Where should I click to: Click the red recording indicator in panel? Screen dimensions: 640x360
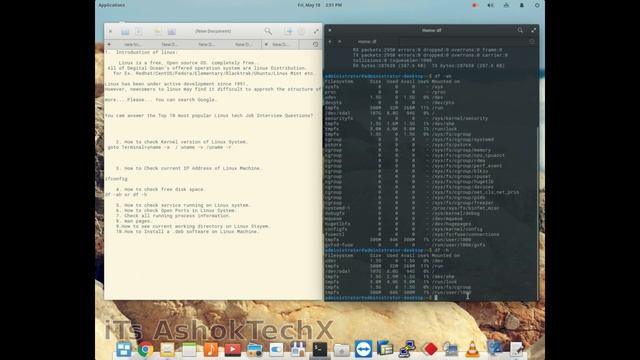475,5
